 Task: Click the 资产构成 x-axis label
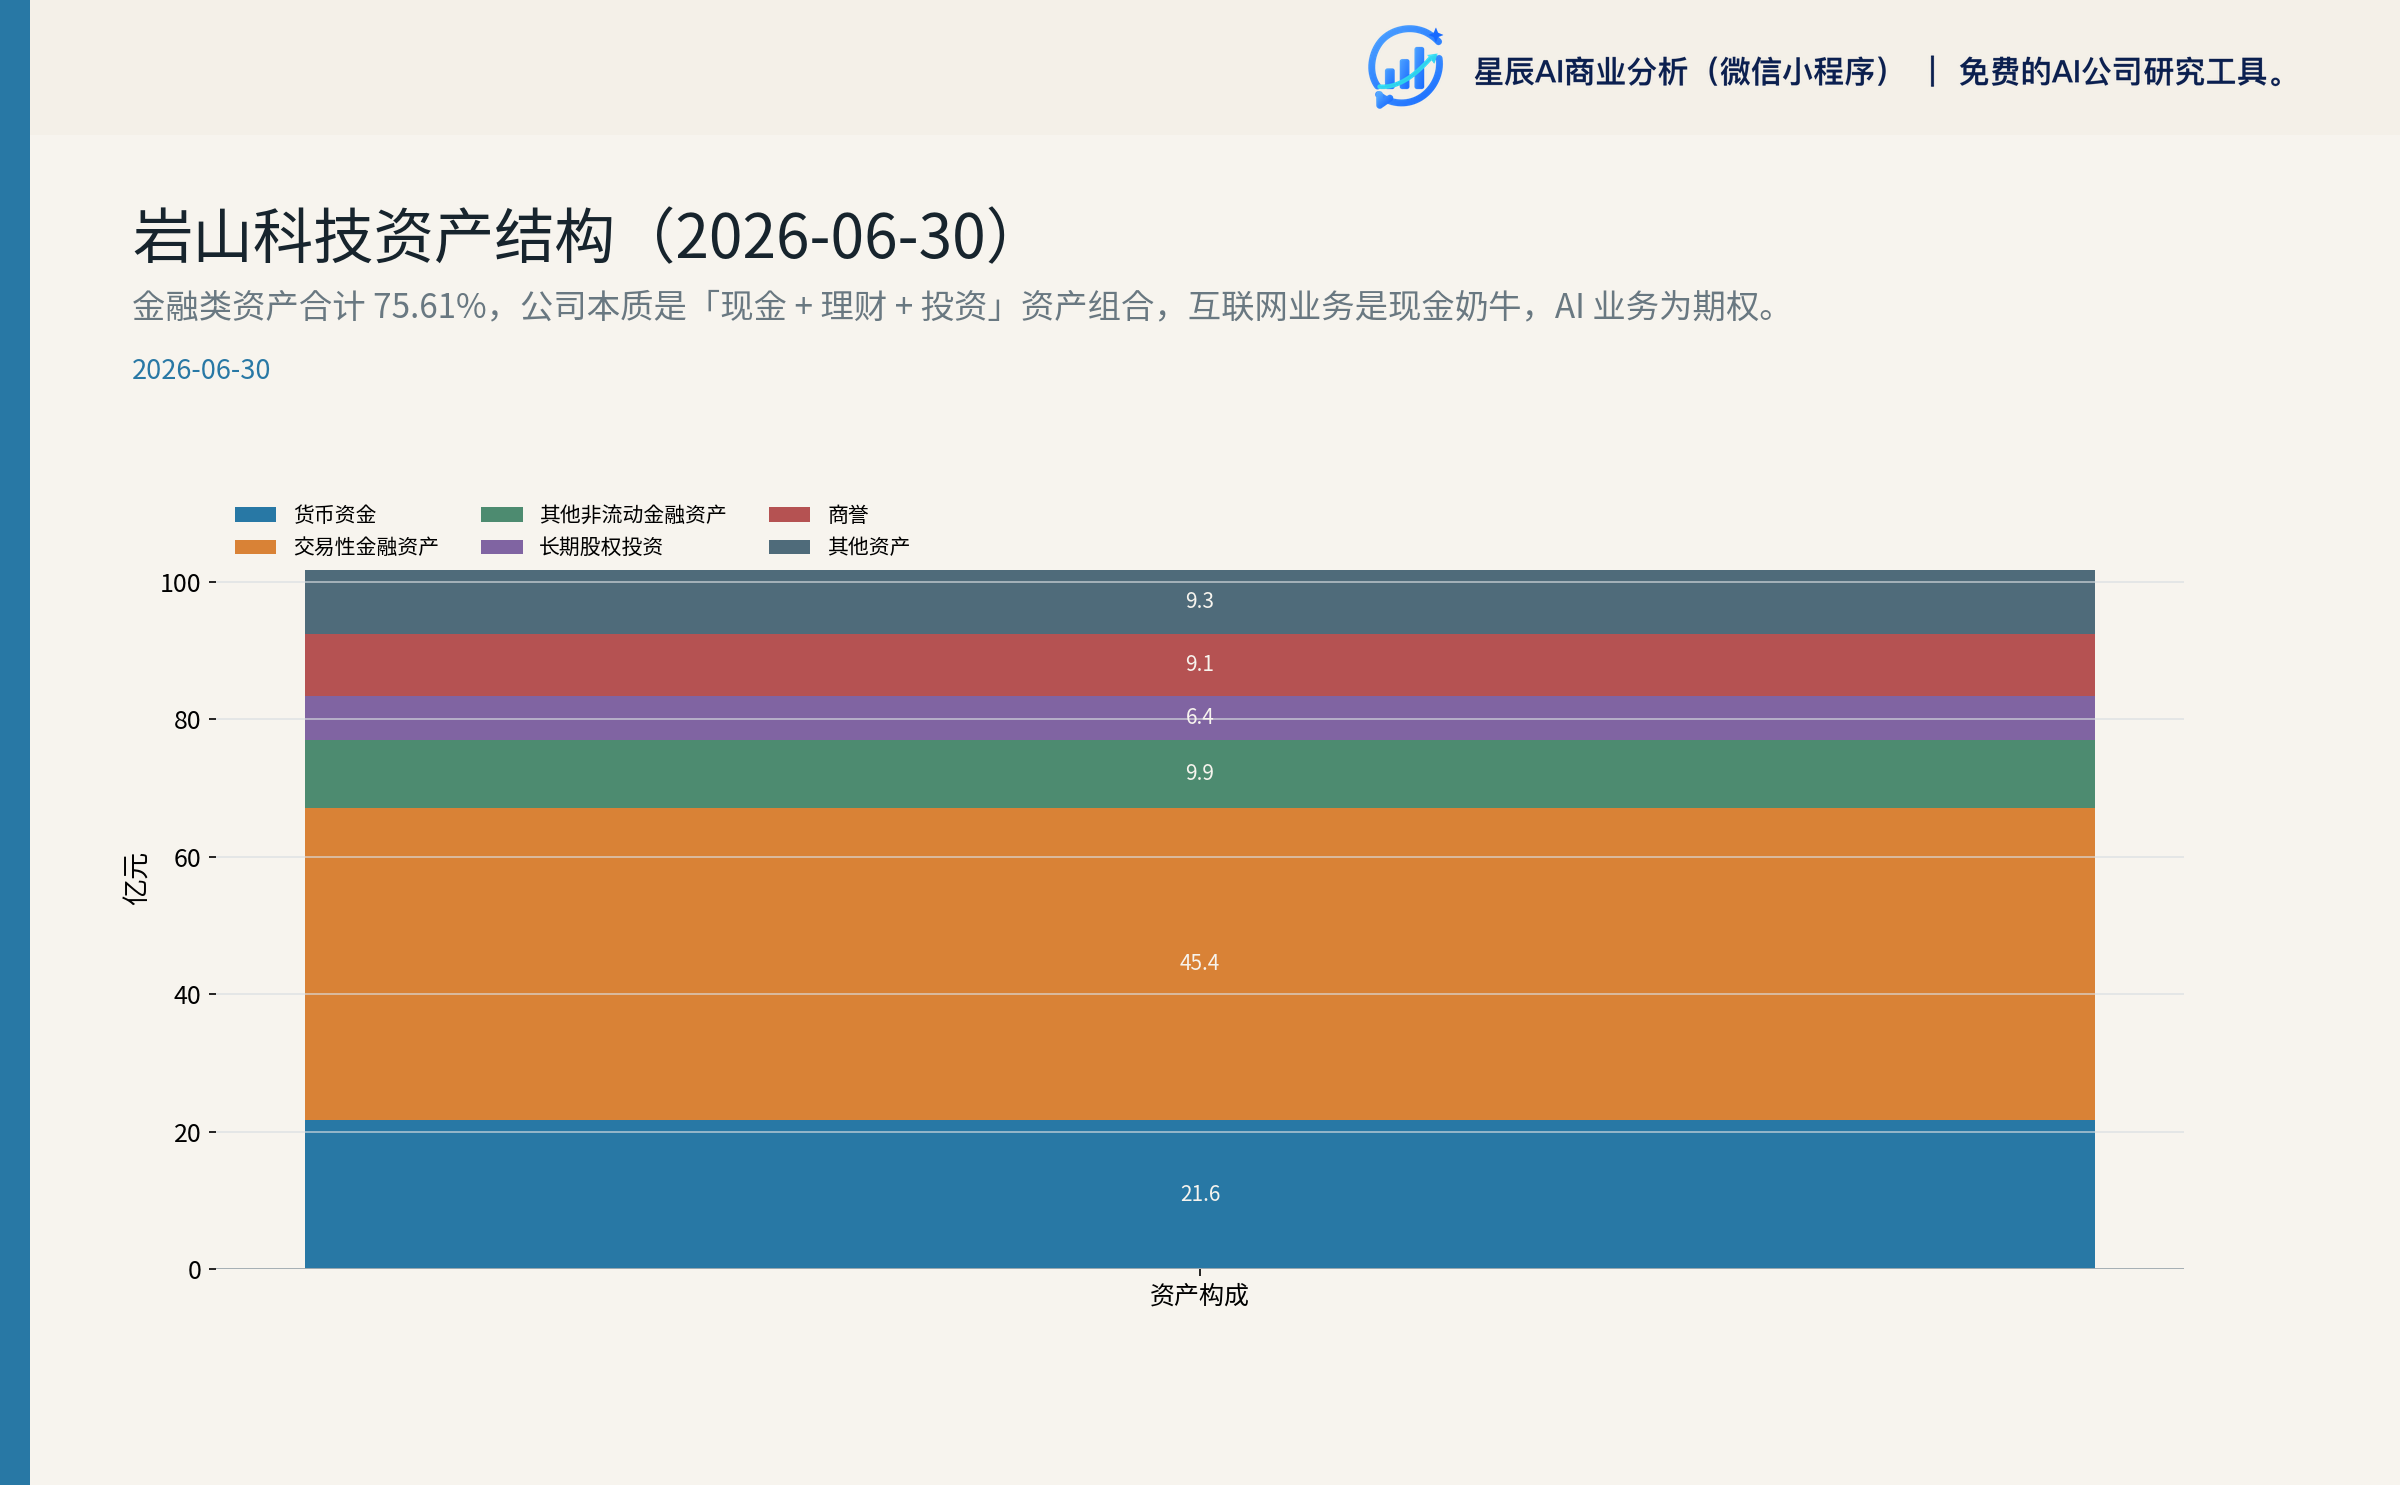tap(1199, 1295)
